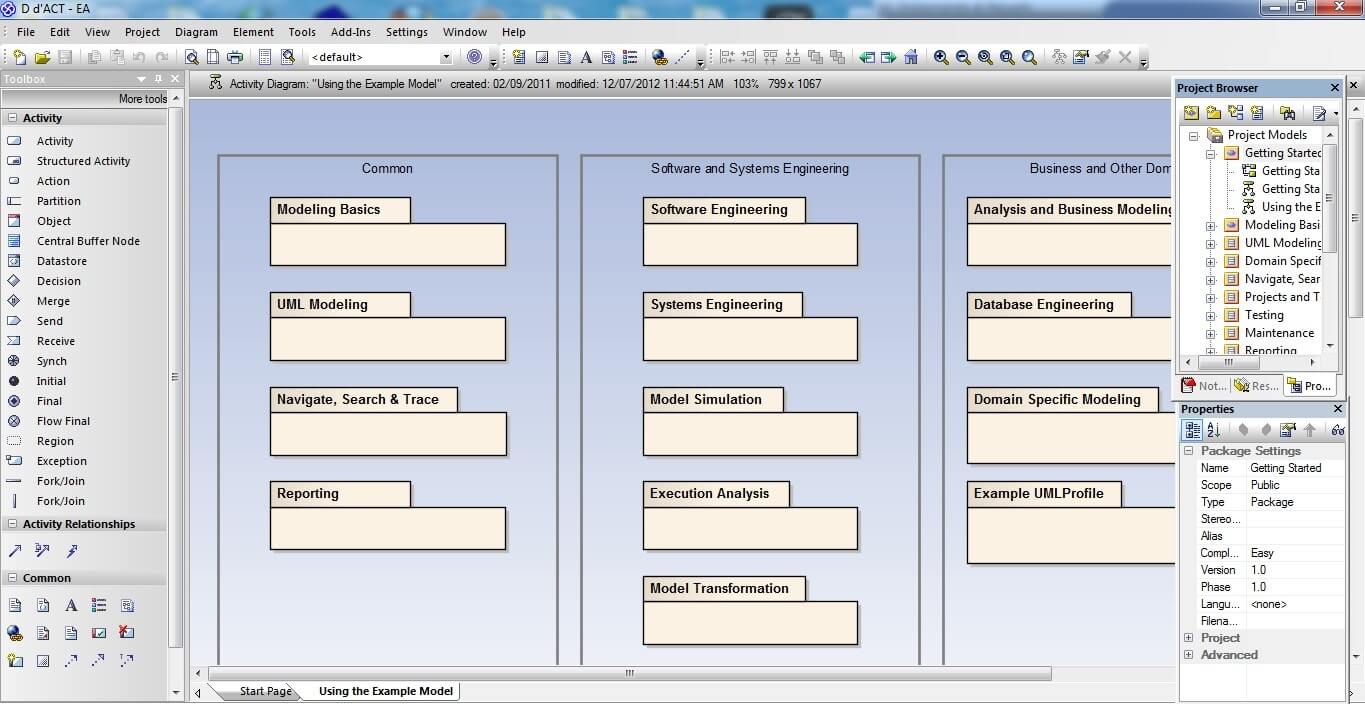The width and height of the screenshot is (1365, 704).
Task: Pick the Flow Final node tool
Action: 63,421
